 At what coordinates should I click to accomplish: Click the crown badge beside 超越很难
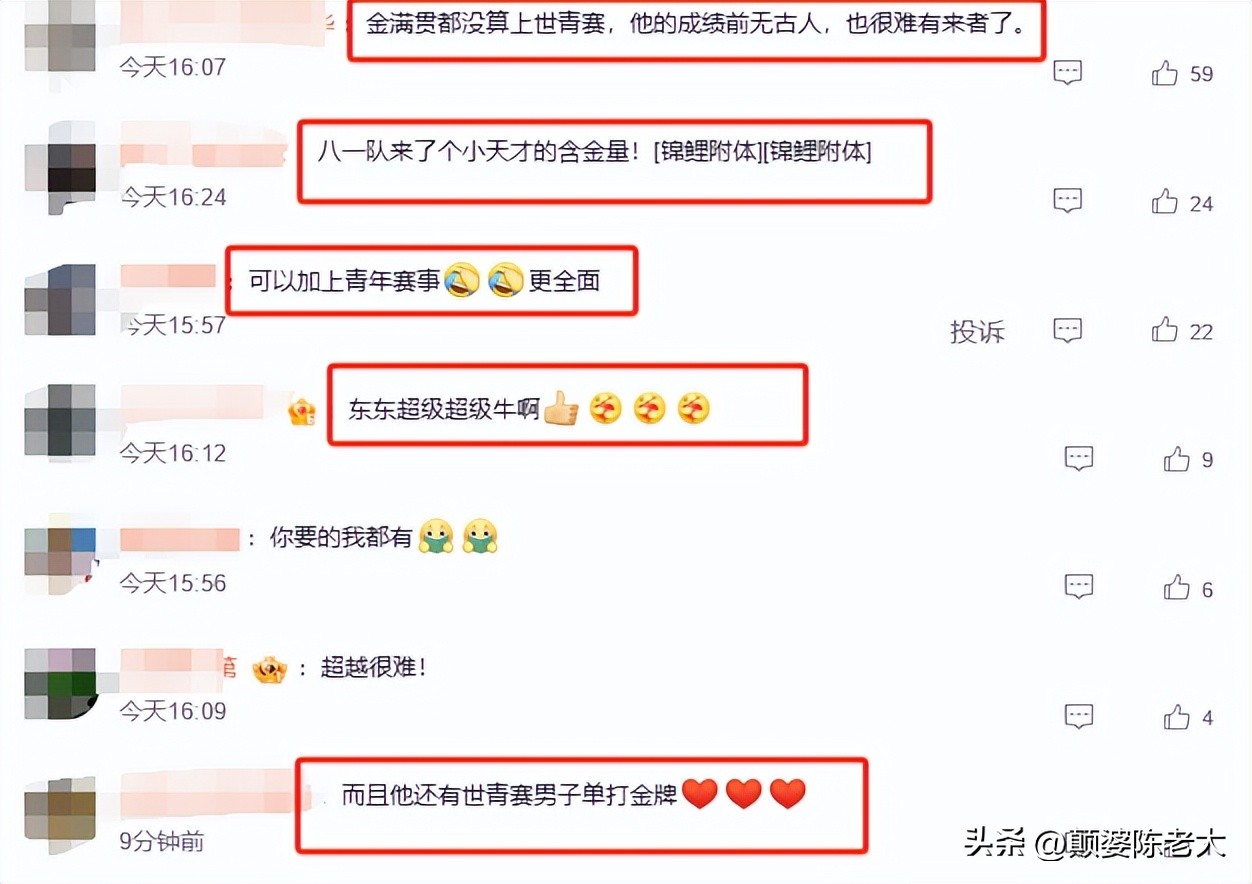pyautogui.click(x=270, y=669)
